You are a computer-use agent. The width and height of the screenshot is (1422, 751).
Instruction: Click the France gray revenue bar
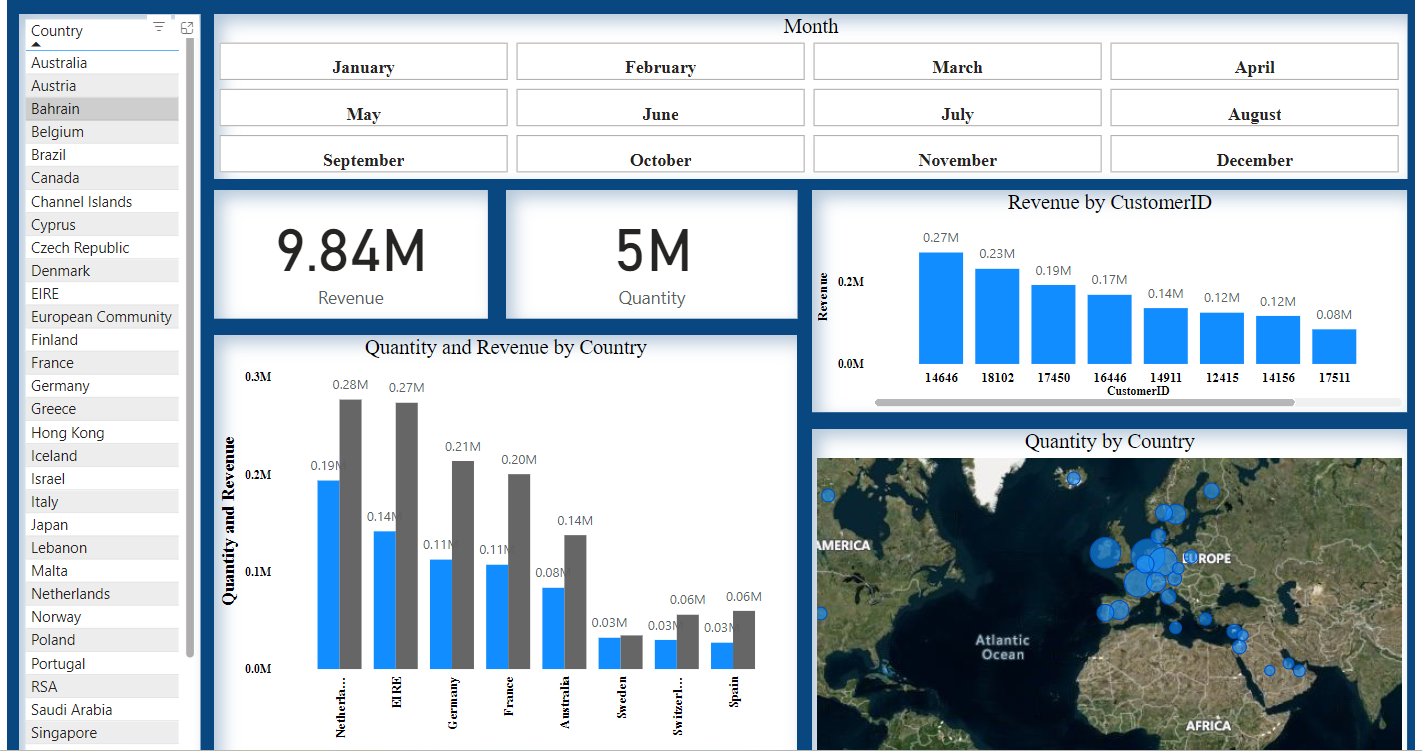tap(519, 570)
